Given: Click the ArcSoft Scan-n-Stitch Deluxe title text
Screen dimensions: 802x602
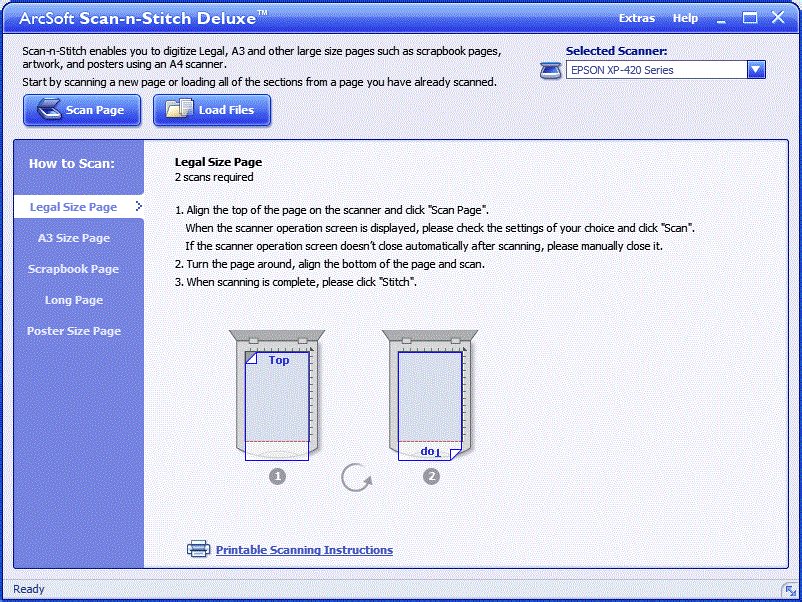Looking at the screenshot, I should (x=143, y=18).
